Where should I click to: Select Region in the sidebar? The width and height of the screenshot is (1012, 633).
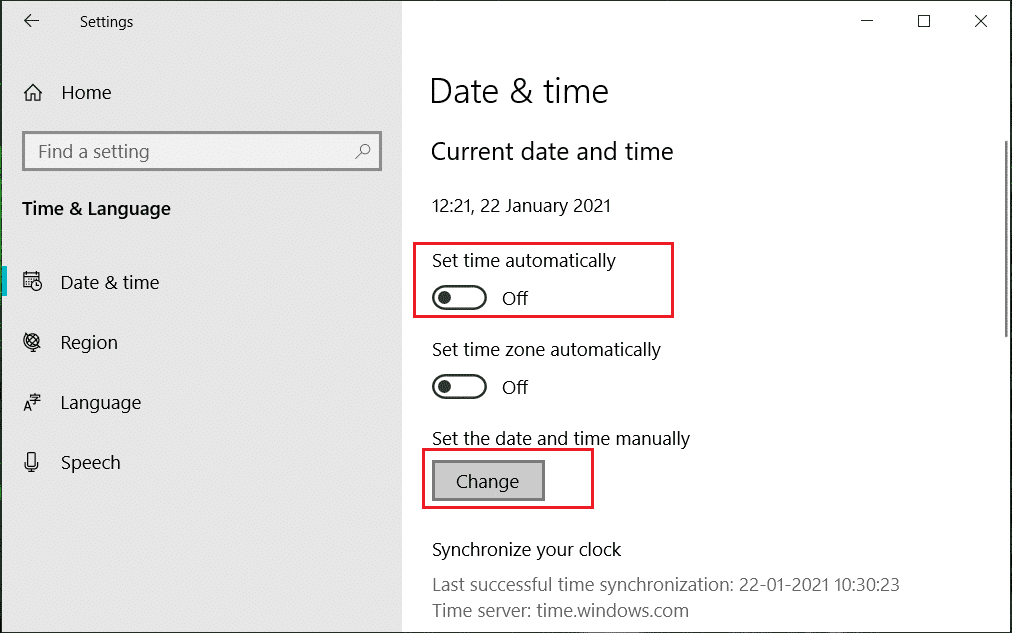click(89, 343)
